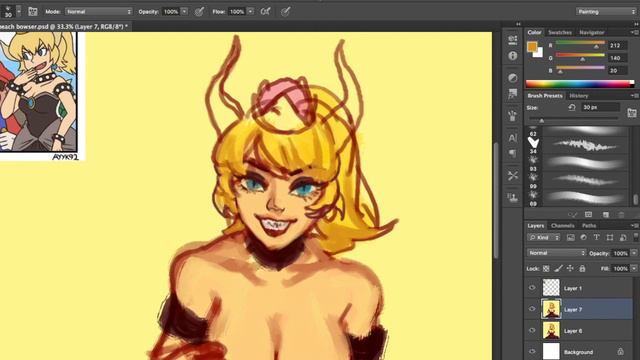Filter for shape layers icon
640x360 pixels.
pyautogui.click(x=610, y=238)
